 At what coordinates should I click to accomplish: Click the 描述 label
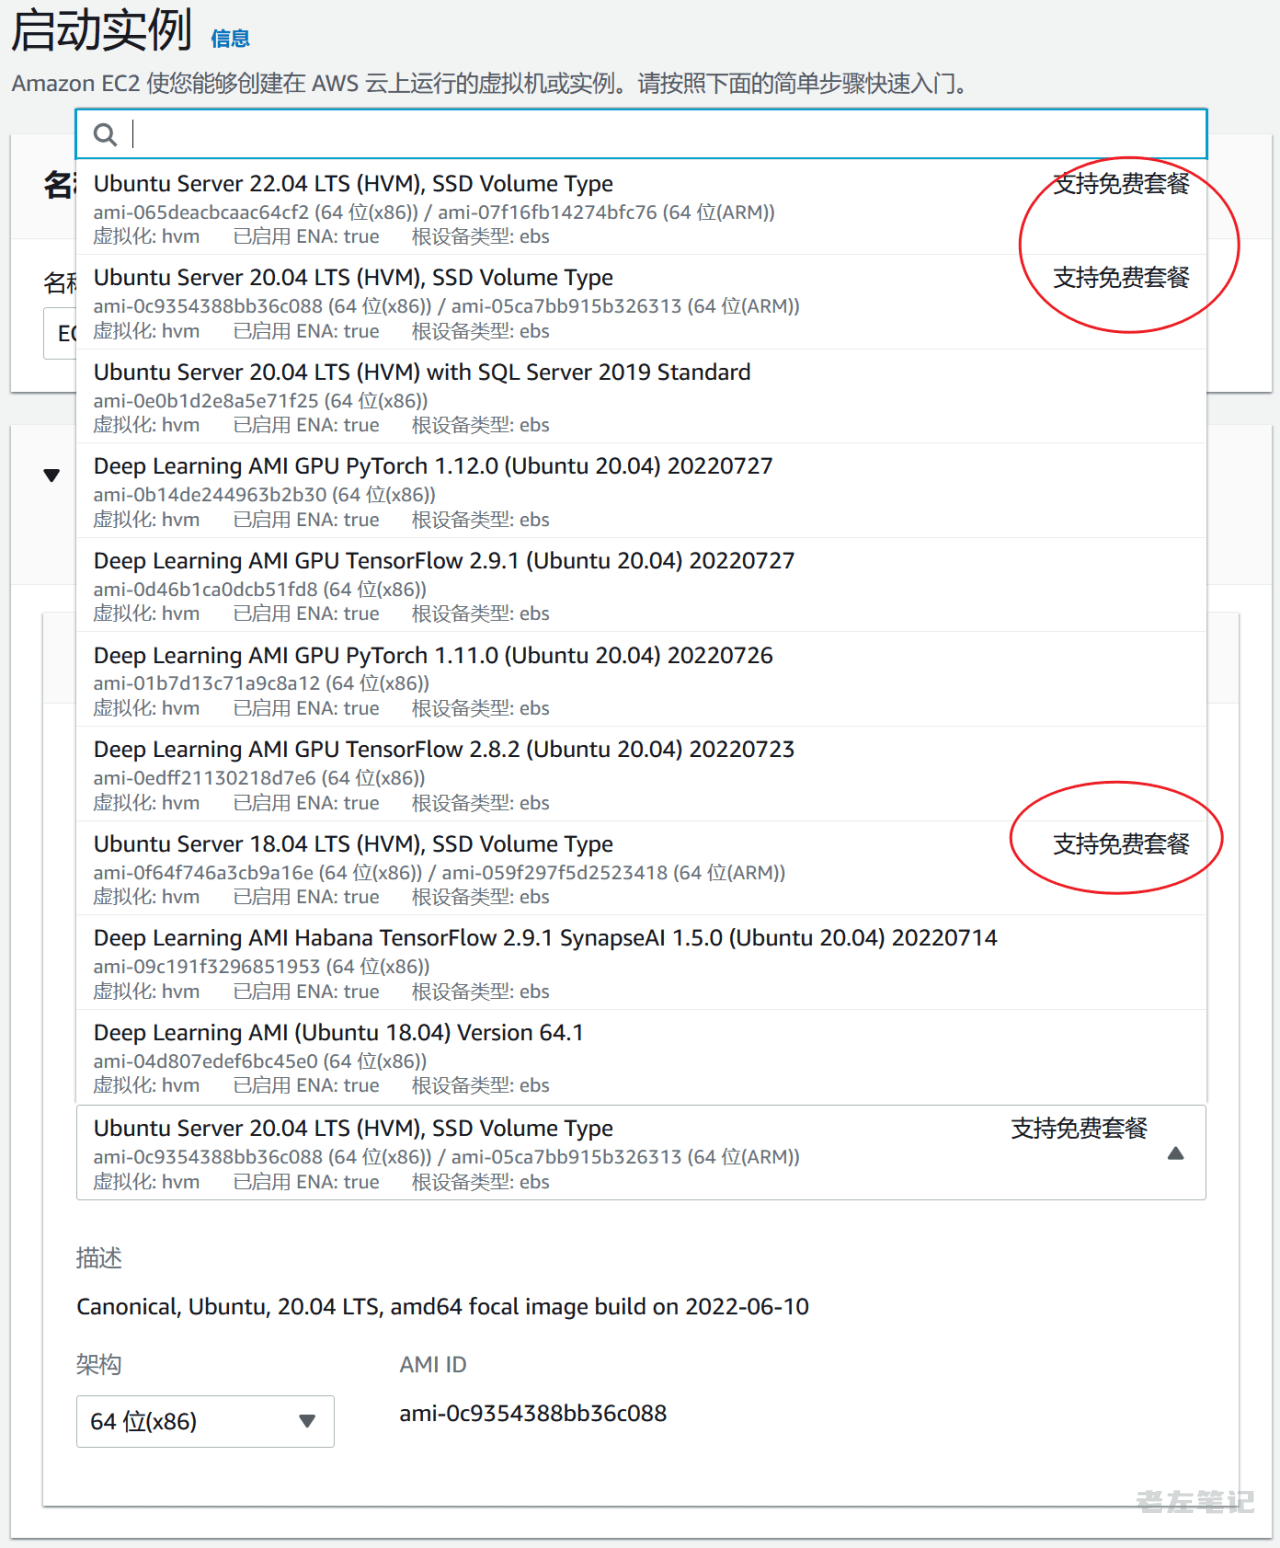coord(99,1258)
